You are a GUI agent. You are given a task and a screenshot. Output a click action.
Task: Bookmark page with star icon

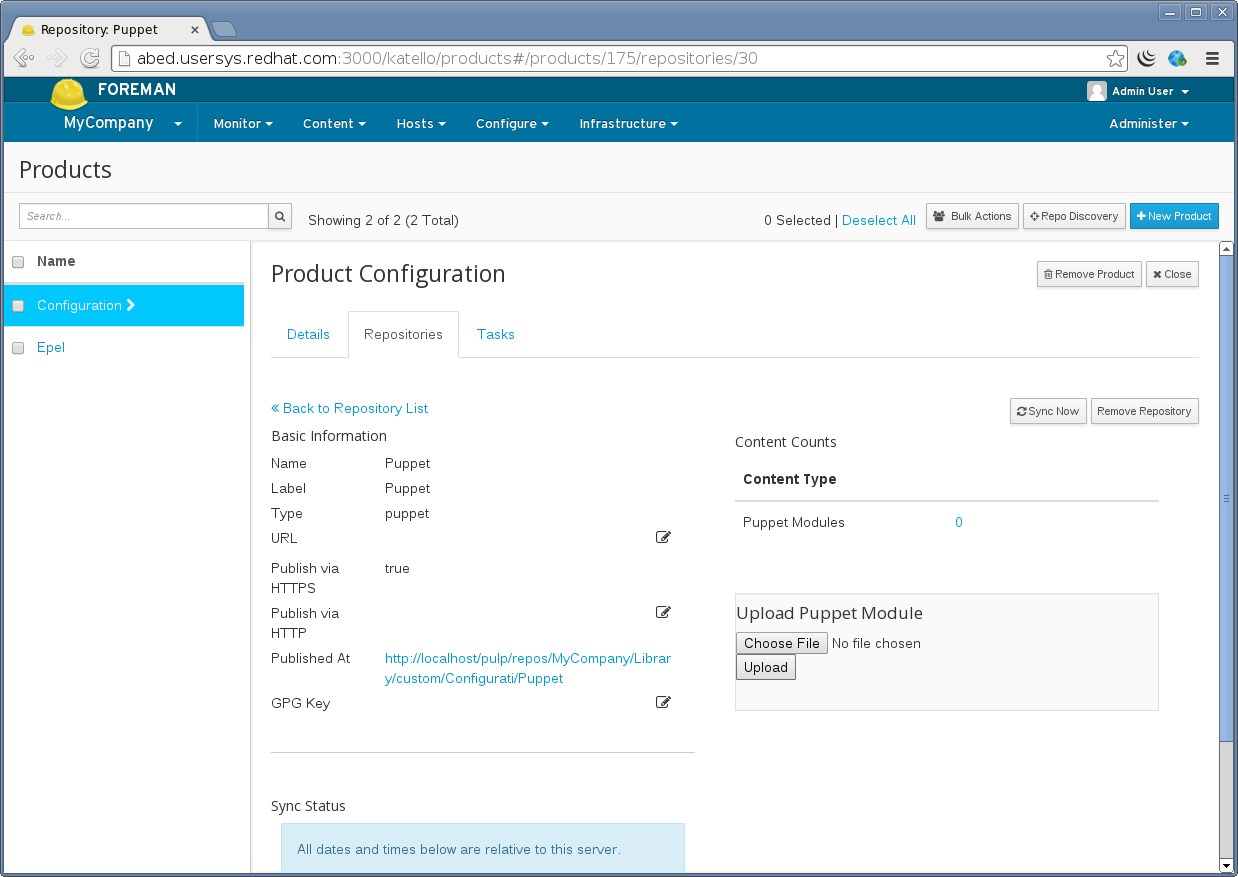click(1115, 58)
